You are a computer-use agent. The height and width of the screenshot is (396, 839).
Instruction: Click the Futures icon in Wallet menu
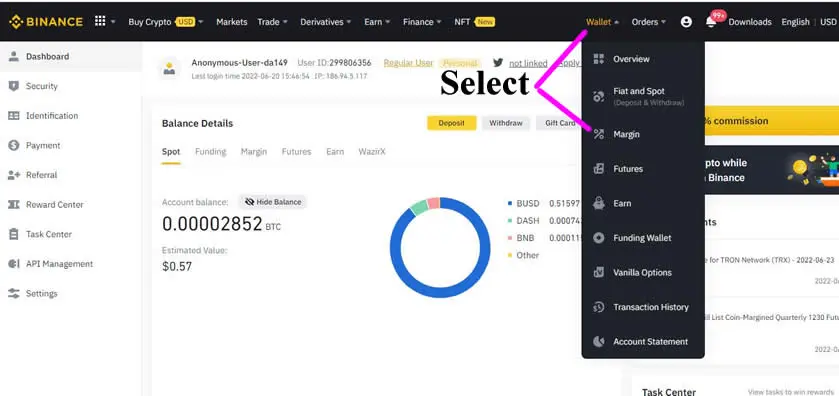599,169
